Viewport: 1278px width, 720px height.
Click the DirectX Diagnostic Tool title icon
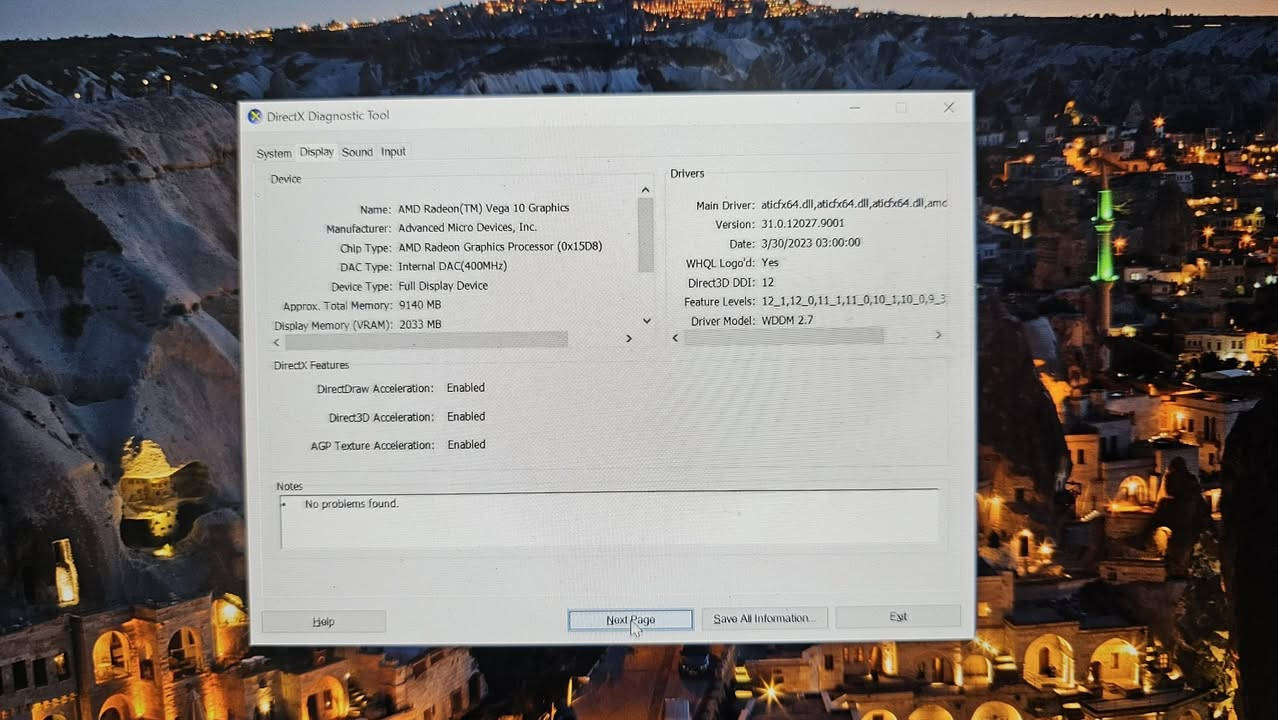coord(255,116)
